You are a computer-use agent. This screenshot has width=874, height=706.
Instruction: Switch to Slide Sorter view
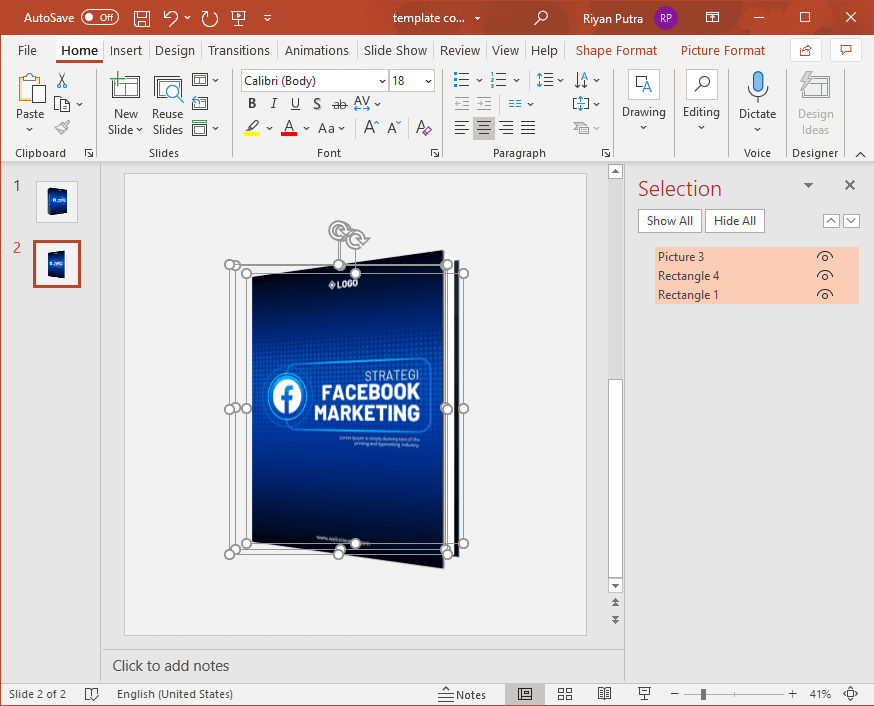click(x=565, y=694)
